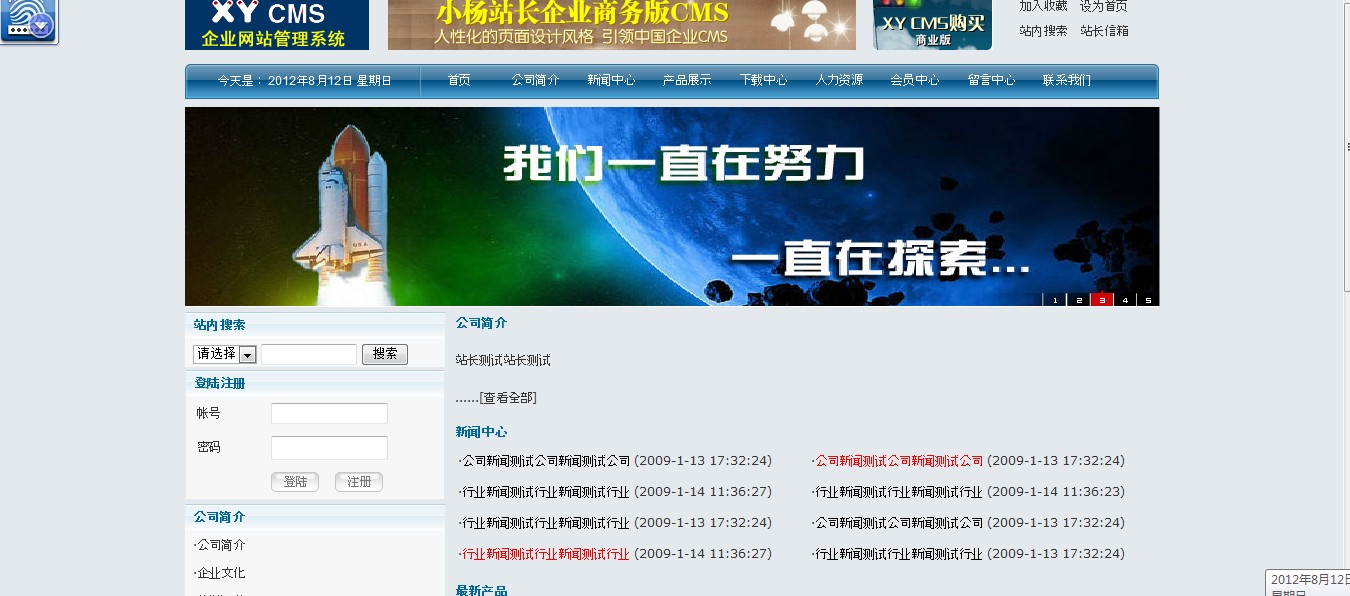Focus the 帐号 input field
The height and width of the screenshot is (596, 1350).
coord(329,413)
